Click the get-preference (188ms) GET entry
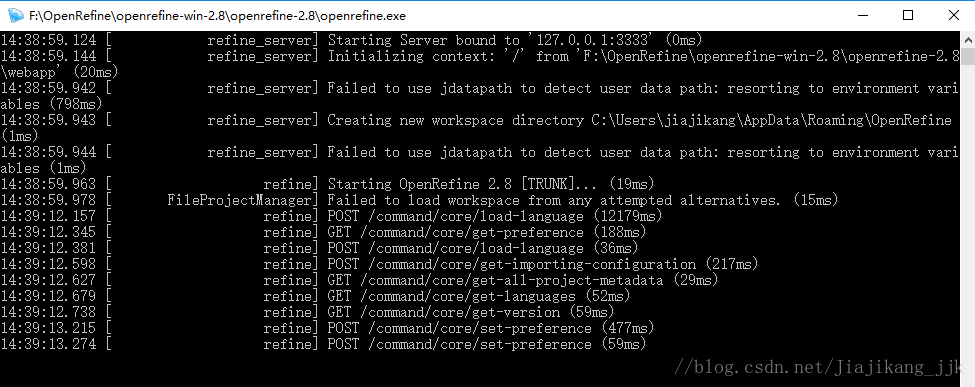The width and height of the screenshot is (975, 387). [x=323, y=233]
